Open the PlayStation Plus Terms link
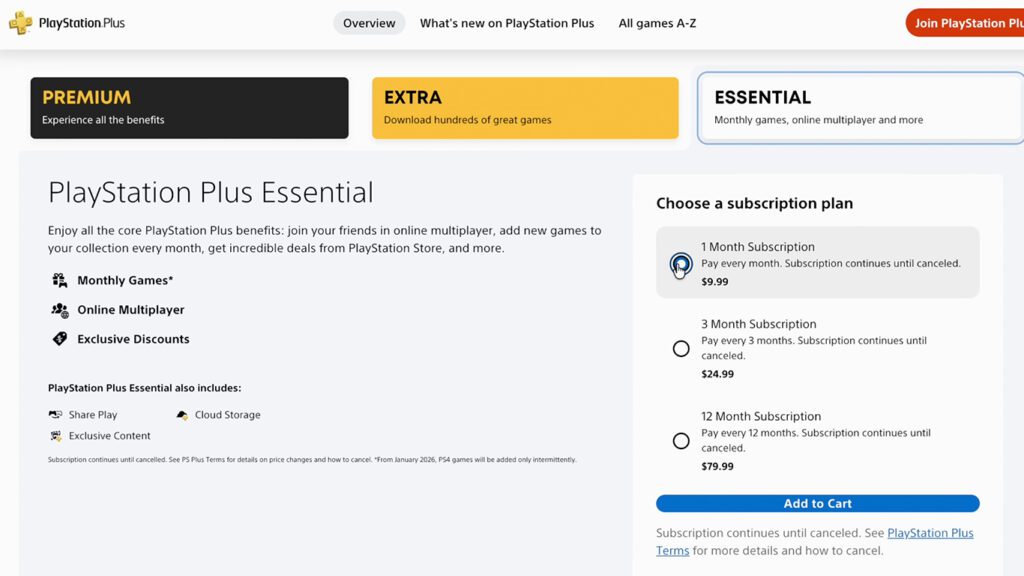The height and width of the screenshot is (576, 1024). [930, 533]
